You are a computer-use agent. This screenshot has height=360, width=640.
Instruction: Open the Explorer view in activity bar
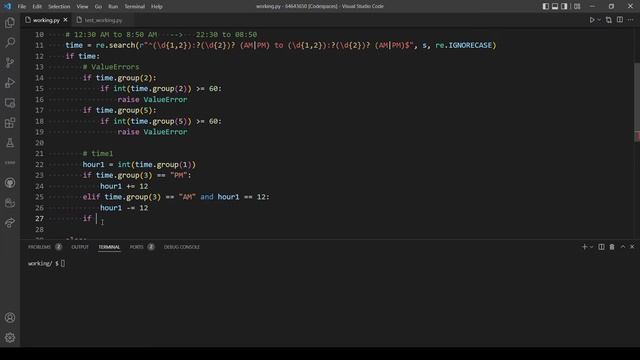(10, 22)
